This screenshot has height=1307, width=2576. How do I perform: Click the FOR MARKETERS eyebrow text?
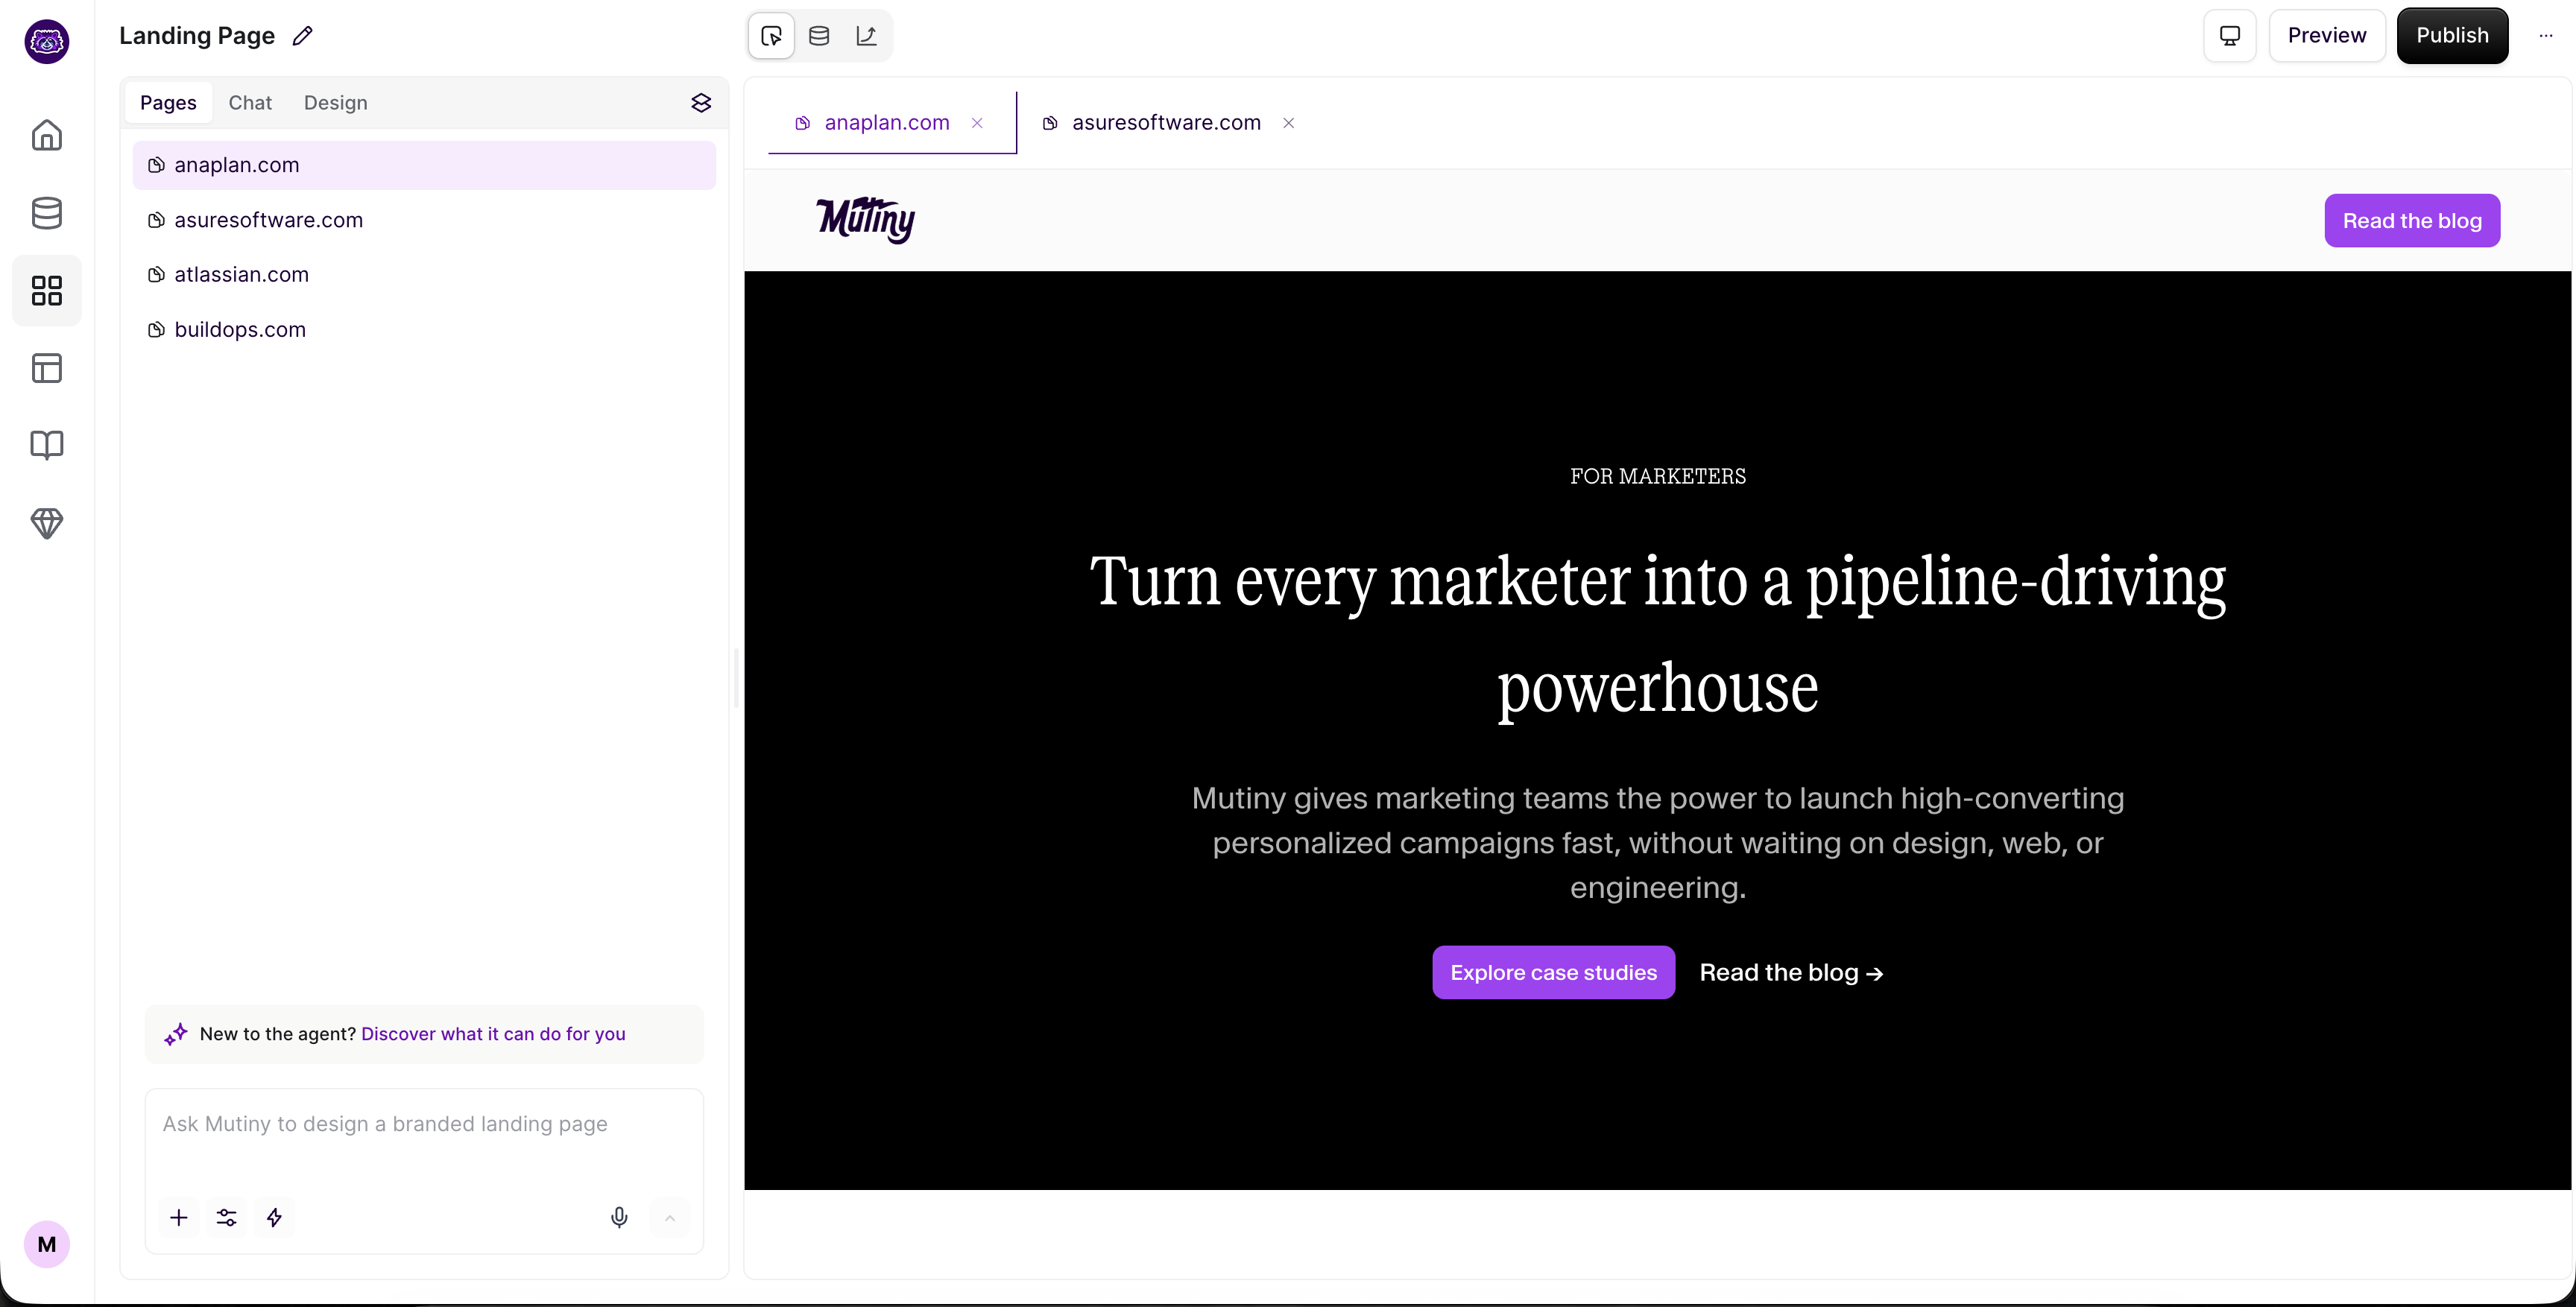tap(1658, 476)
